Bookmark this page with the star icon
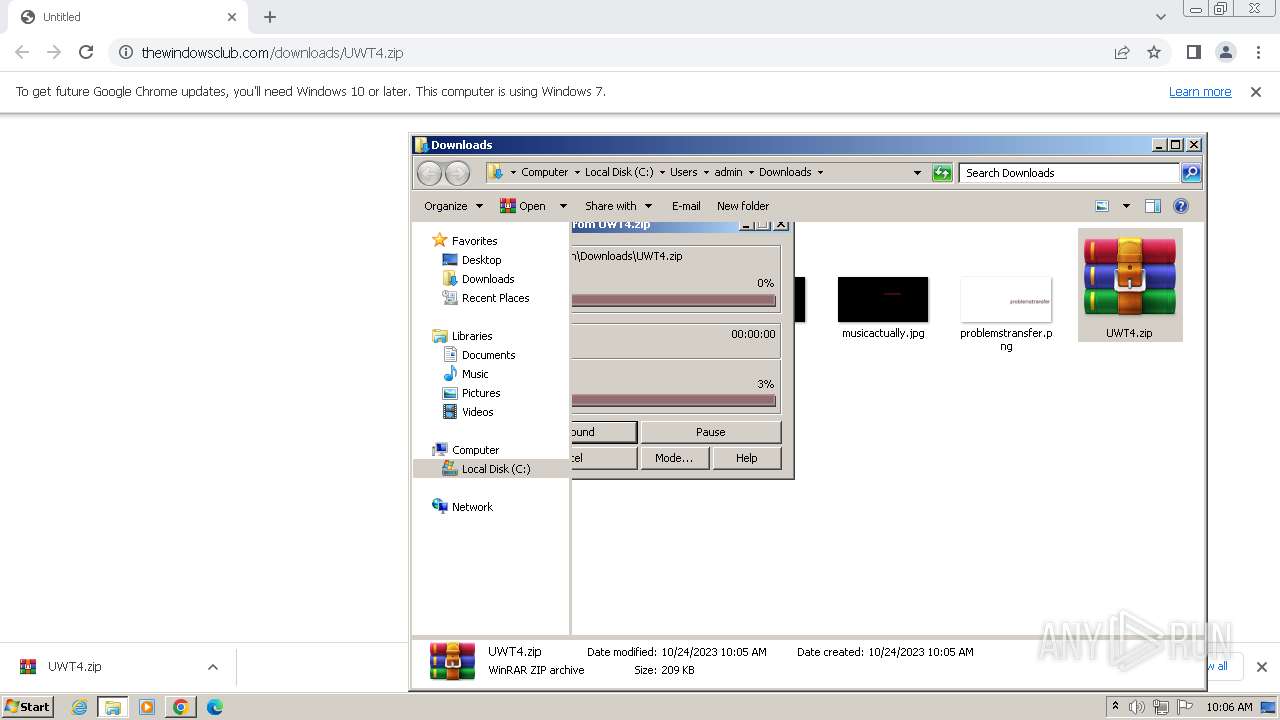 pos(1154,52)
